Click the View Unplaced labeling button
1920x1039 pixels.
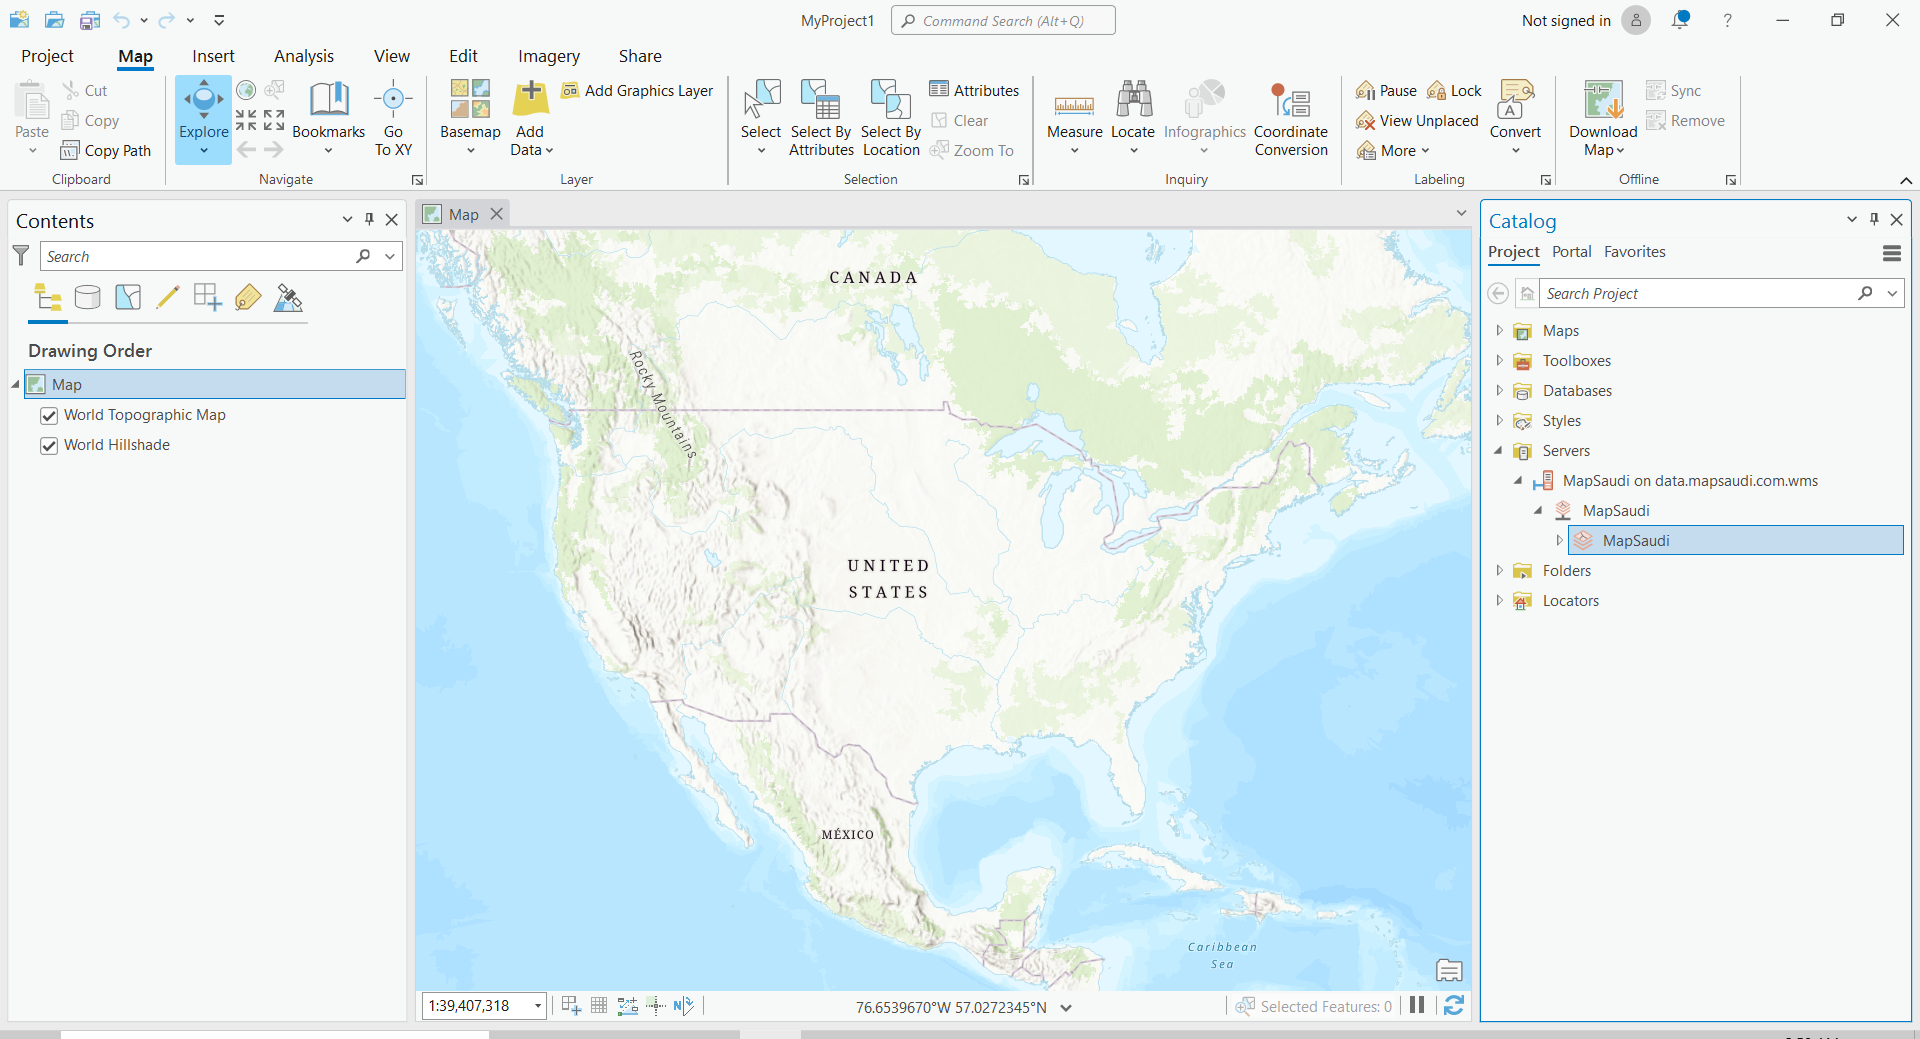[1417, 121]
